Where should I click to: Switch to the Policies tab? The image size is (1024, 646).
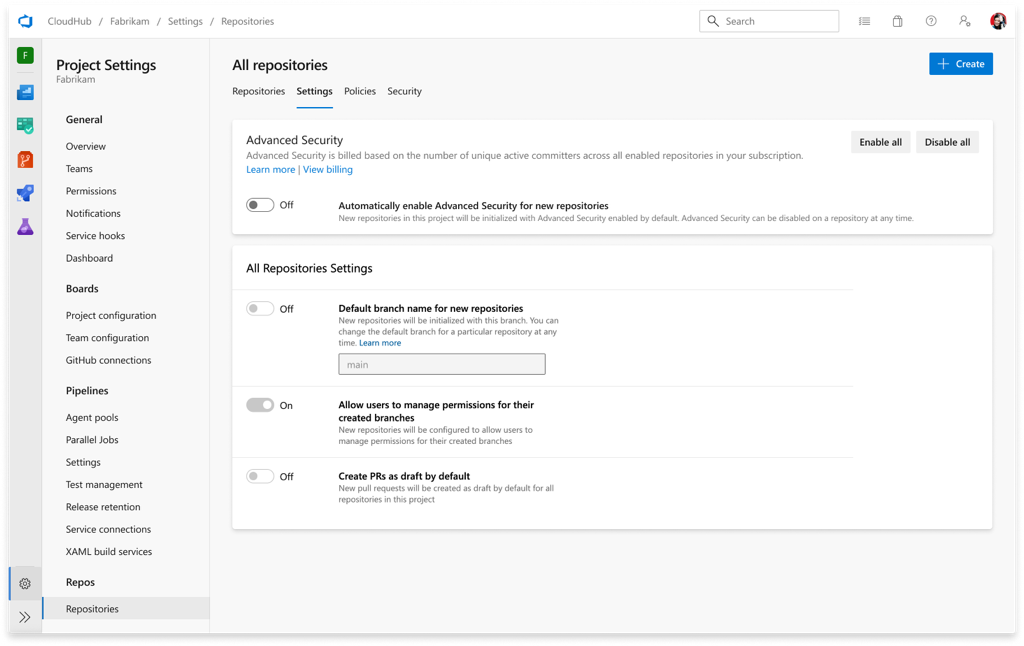coord(359,91)
